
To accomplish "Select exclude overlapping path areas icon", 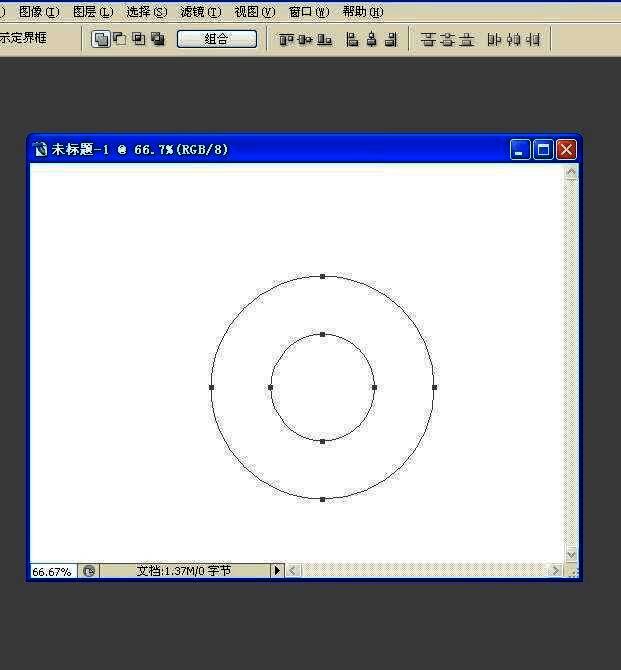I will click(x=157, y=39).
